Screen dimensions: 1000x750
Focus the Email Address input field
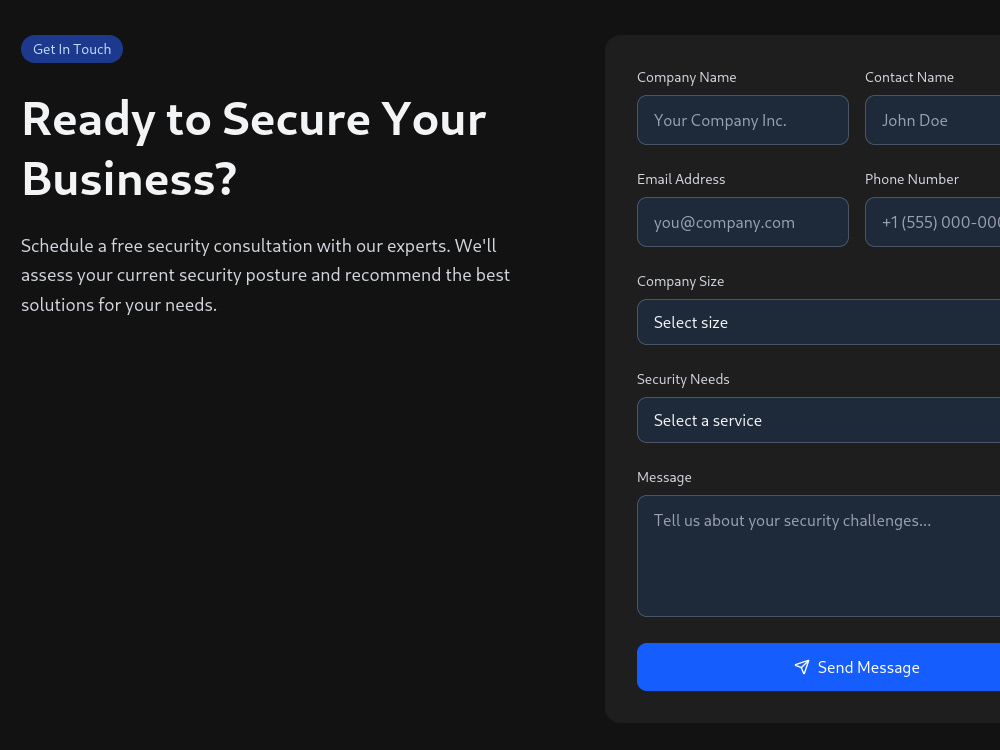point(742,222)
